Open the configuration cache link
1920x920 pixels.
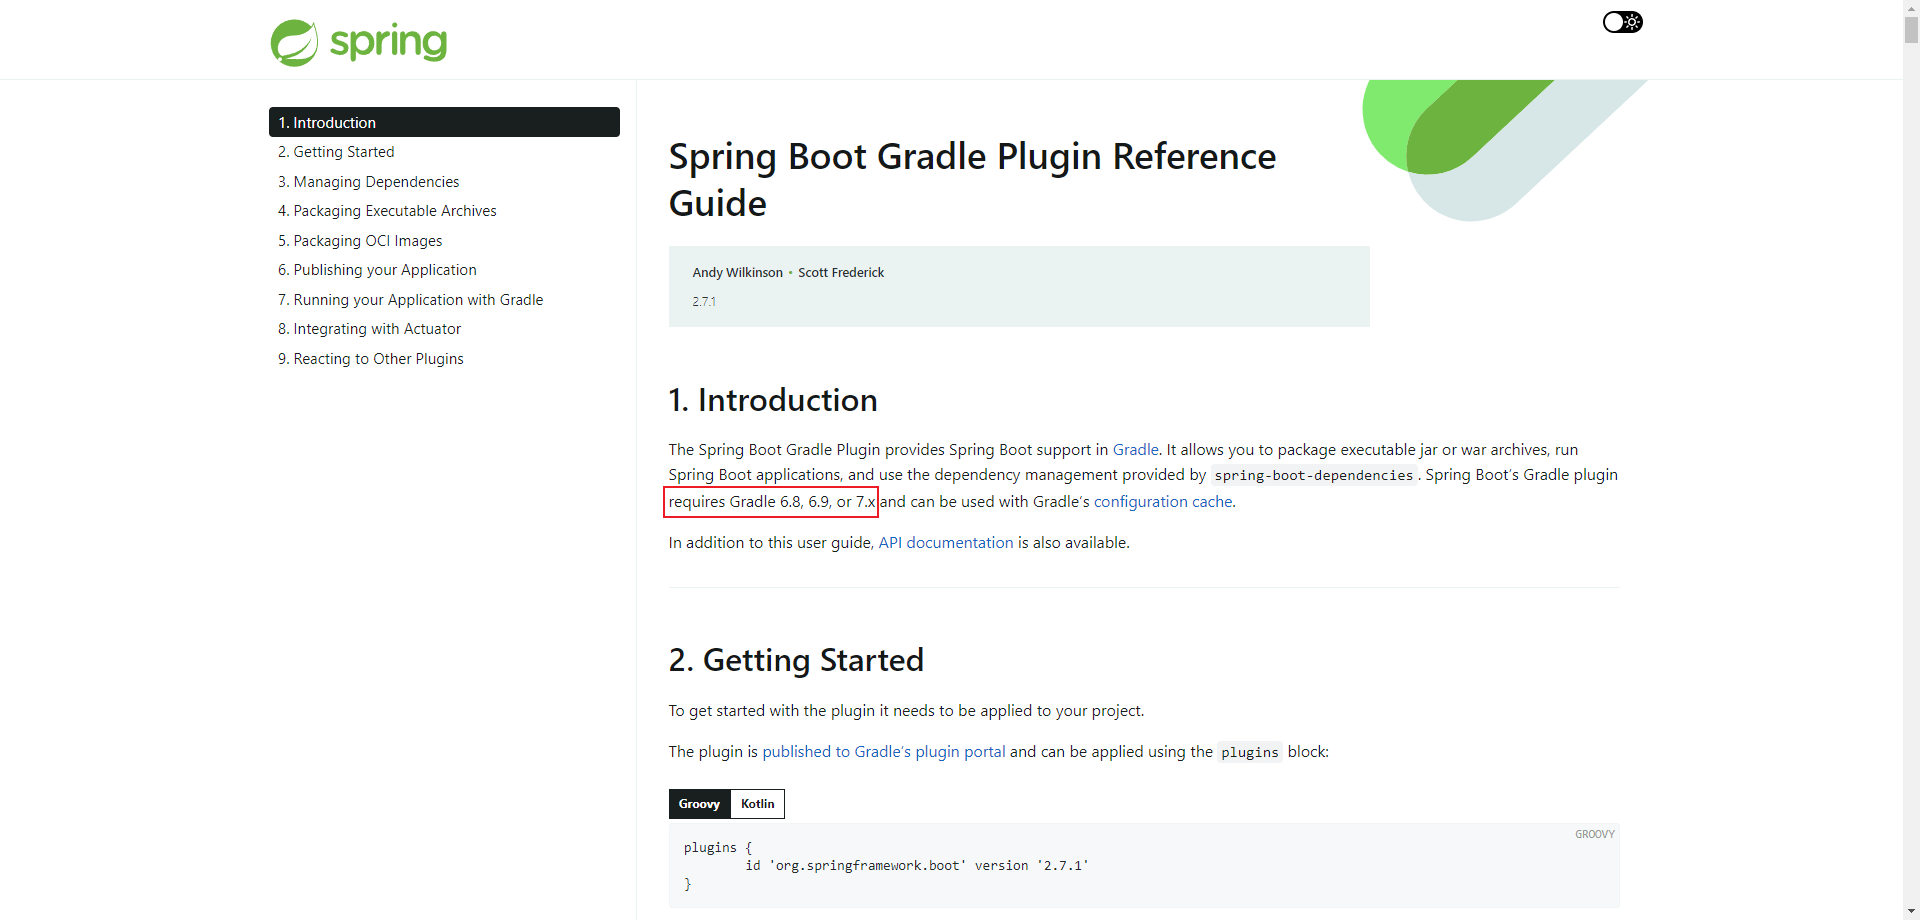[x=1163, y=502]
